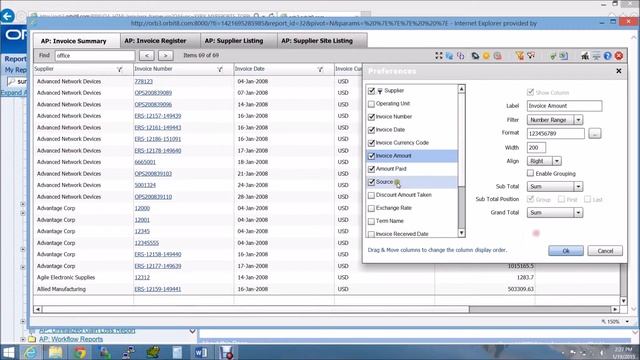
Task: Uncheck the Invoice Number checkbox in Preferences
Action: (x=371, y=117)
